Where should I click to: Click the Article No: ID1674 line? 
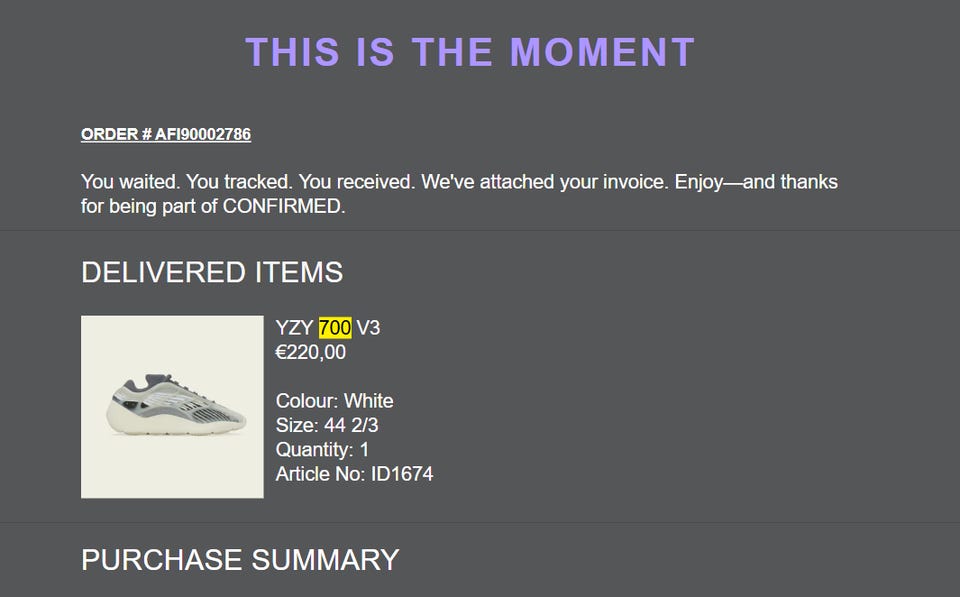point(355,473)
